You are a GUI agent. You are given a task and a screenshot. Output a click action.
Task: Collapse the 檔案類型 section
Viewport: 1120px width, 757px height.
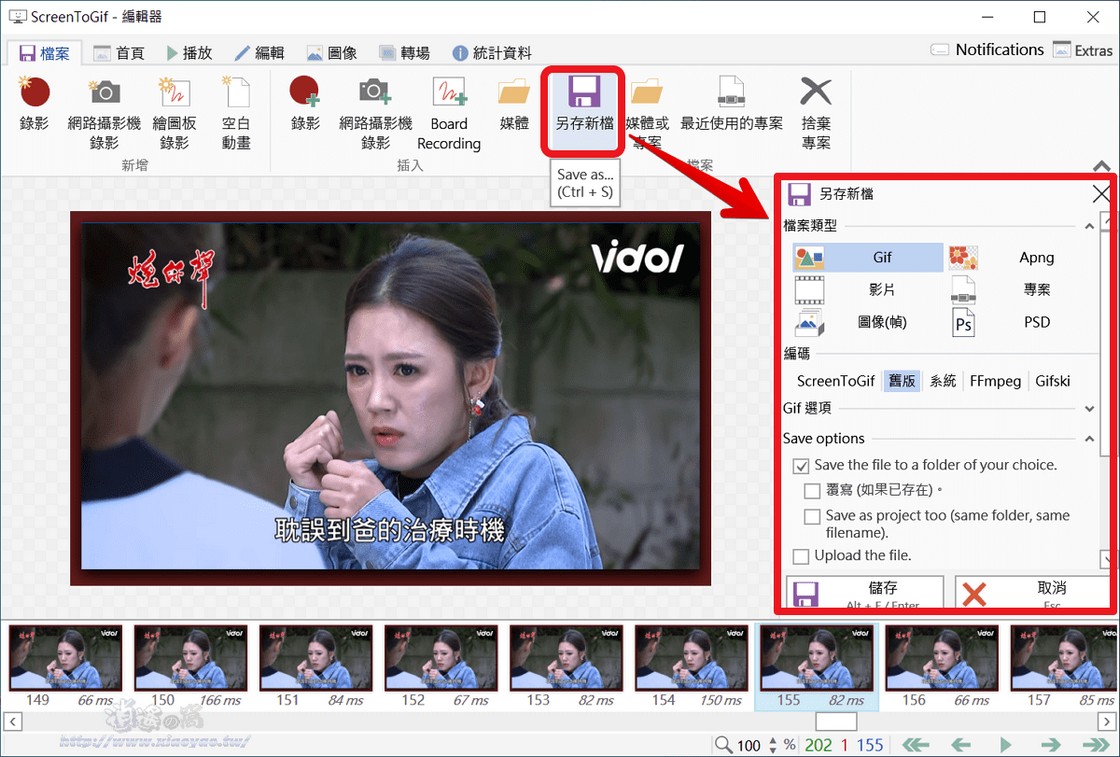coord(1089,226)
